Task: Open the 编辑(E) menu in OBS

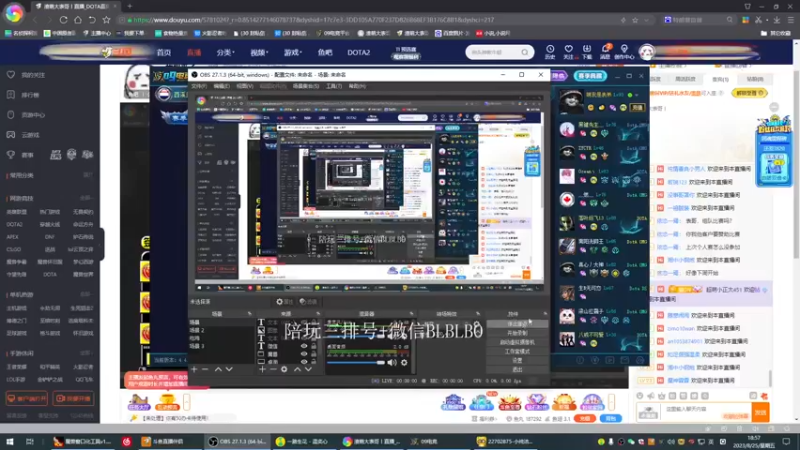Action: [221, 86]
